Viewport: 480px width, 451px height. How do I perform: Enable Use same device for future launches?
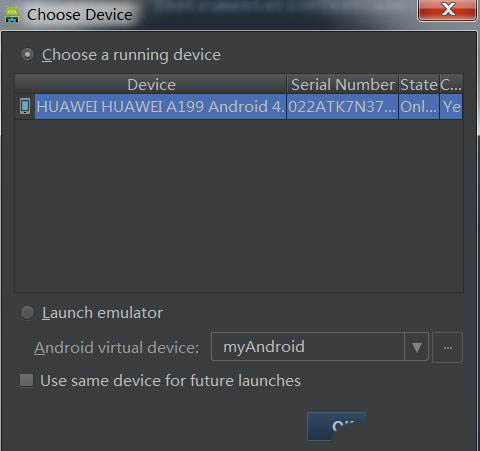(x=26, y=380)
